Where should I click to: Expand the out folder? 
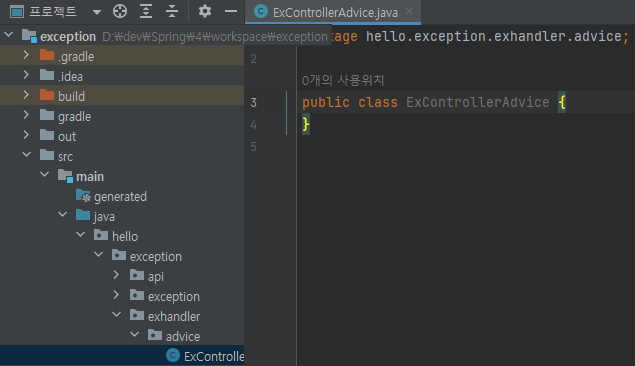tap(26, 134)
